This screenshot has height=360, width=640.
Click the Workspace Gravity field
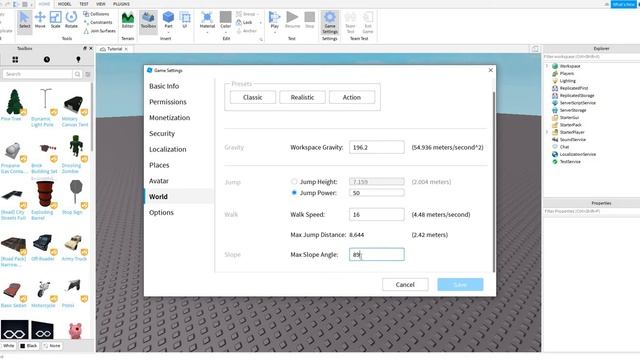(377, 147)
